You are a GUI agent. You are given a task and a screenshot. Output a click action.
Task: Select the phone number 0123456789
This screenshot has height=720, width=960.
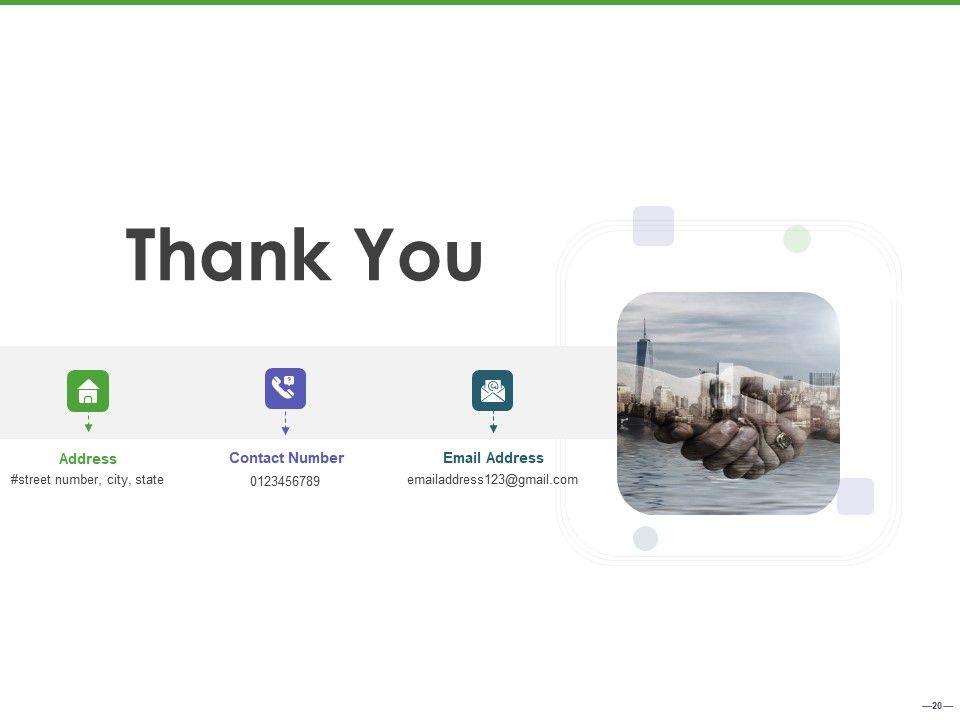click(285, 482)
